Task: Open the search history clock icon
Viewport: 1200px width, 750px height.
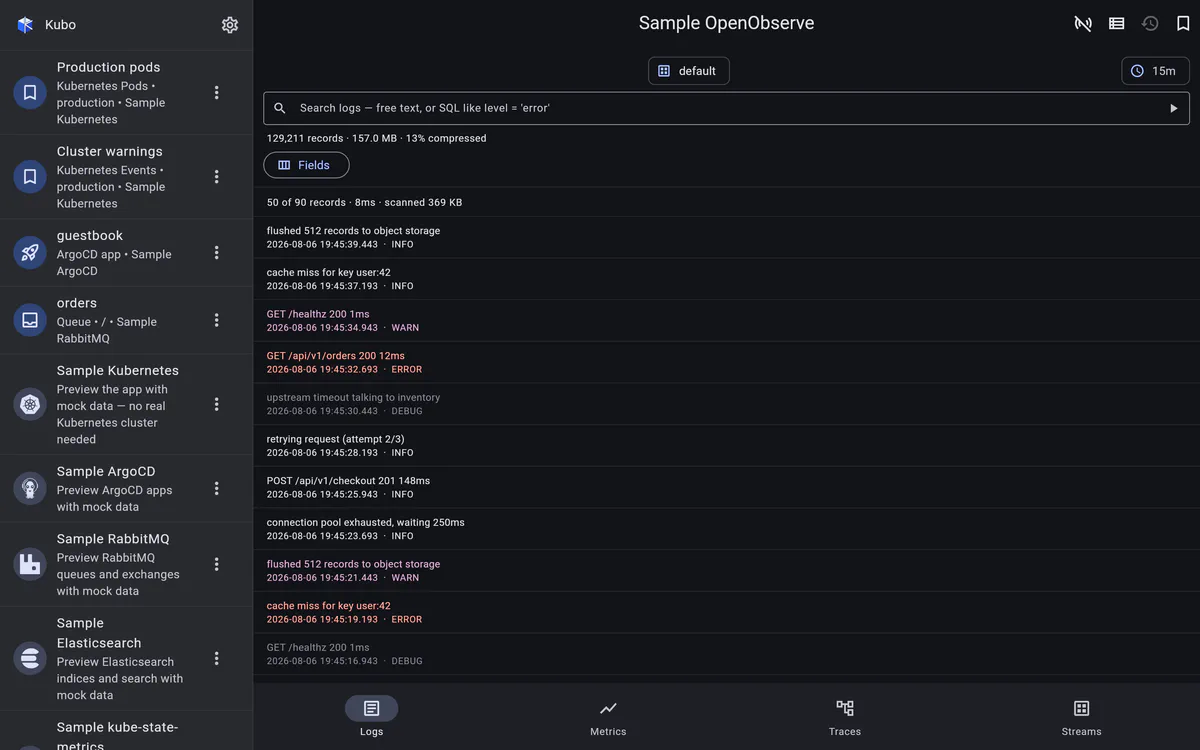Action: (x=1150, y=23)
